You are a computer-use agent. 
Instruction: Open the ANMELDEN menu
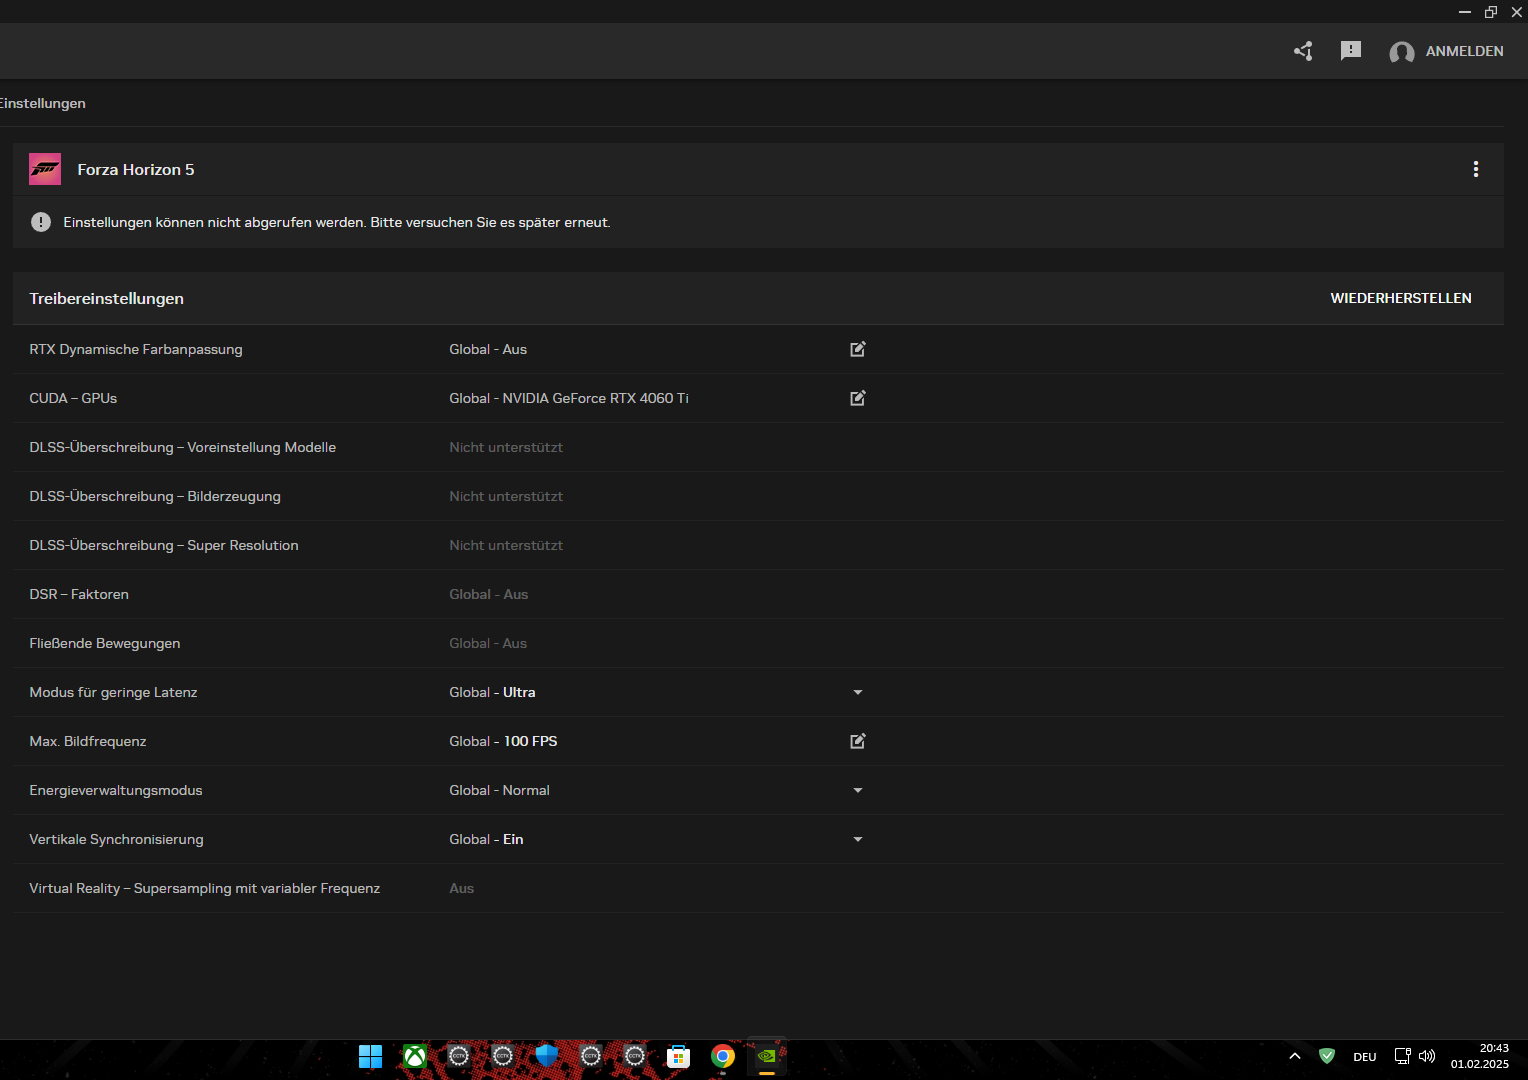pyautogui.click(x=1446, y=51)
